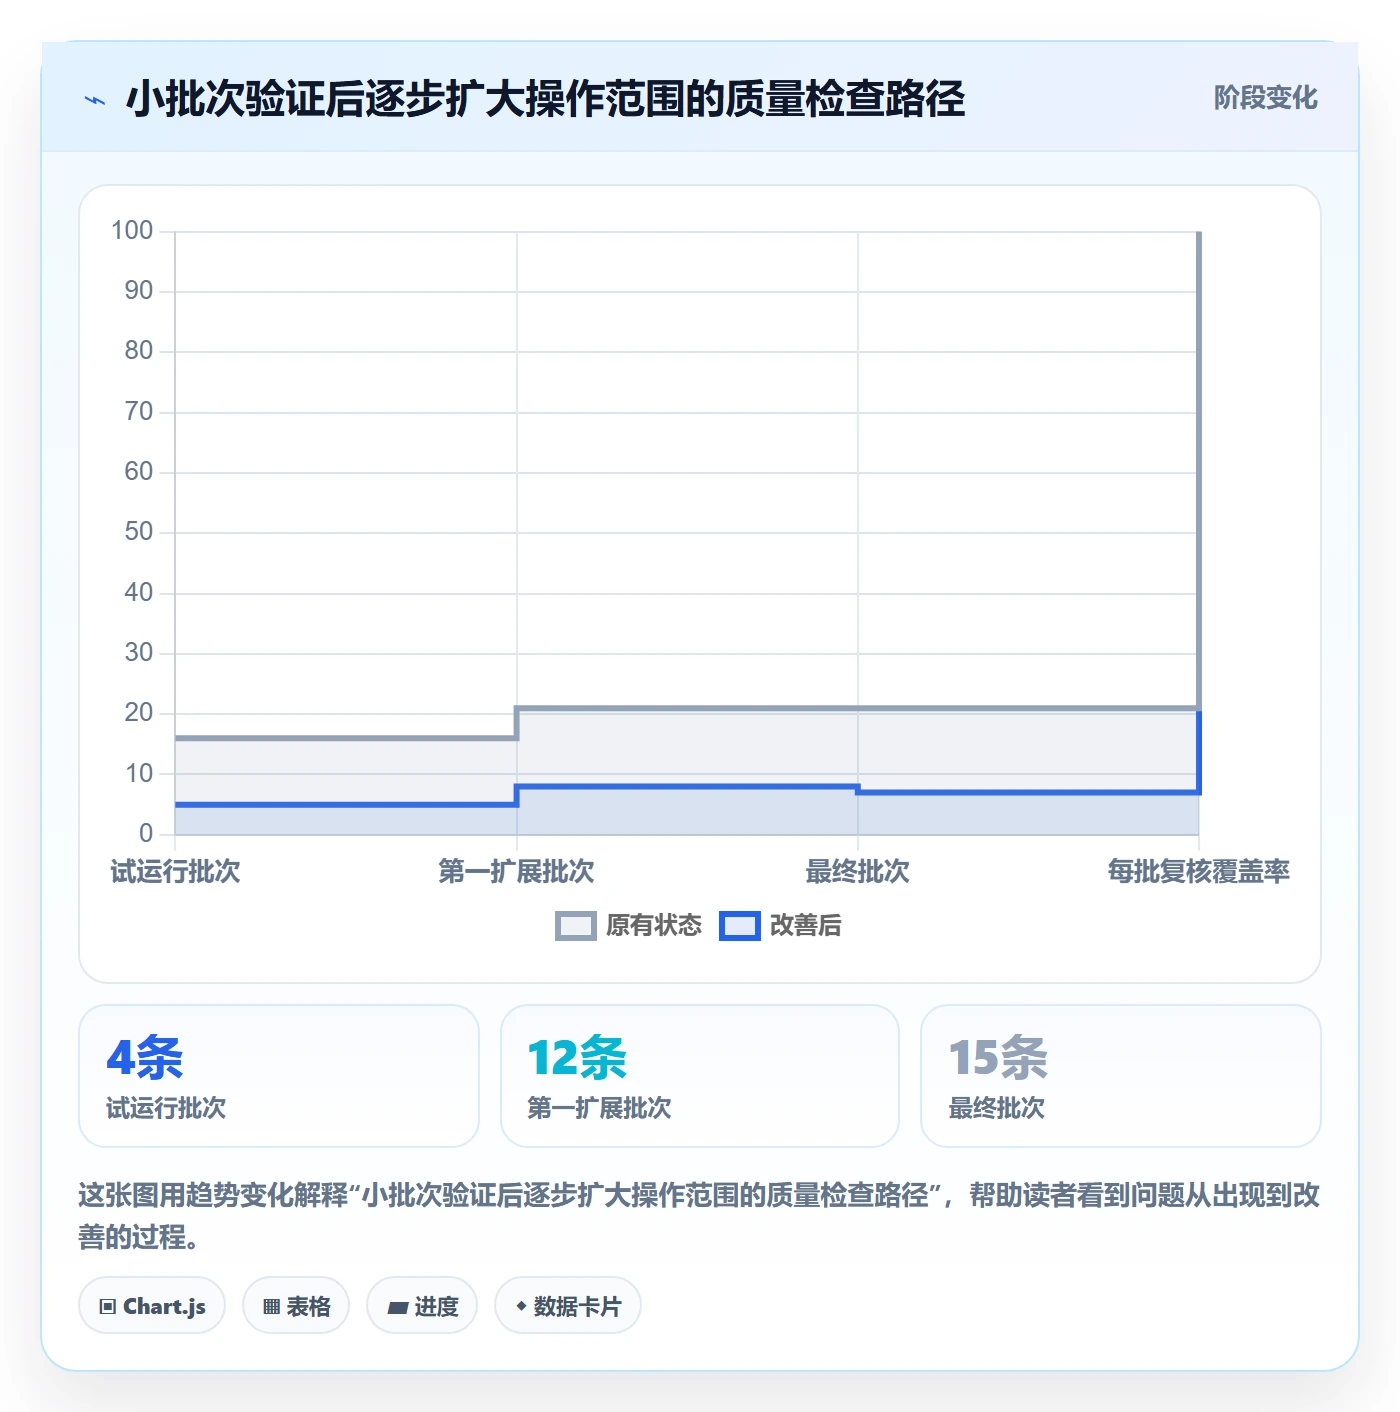Open the 12条 第一扩展批次 data card

pos(700,1076)
